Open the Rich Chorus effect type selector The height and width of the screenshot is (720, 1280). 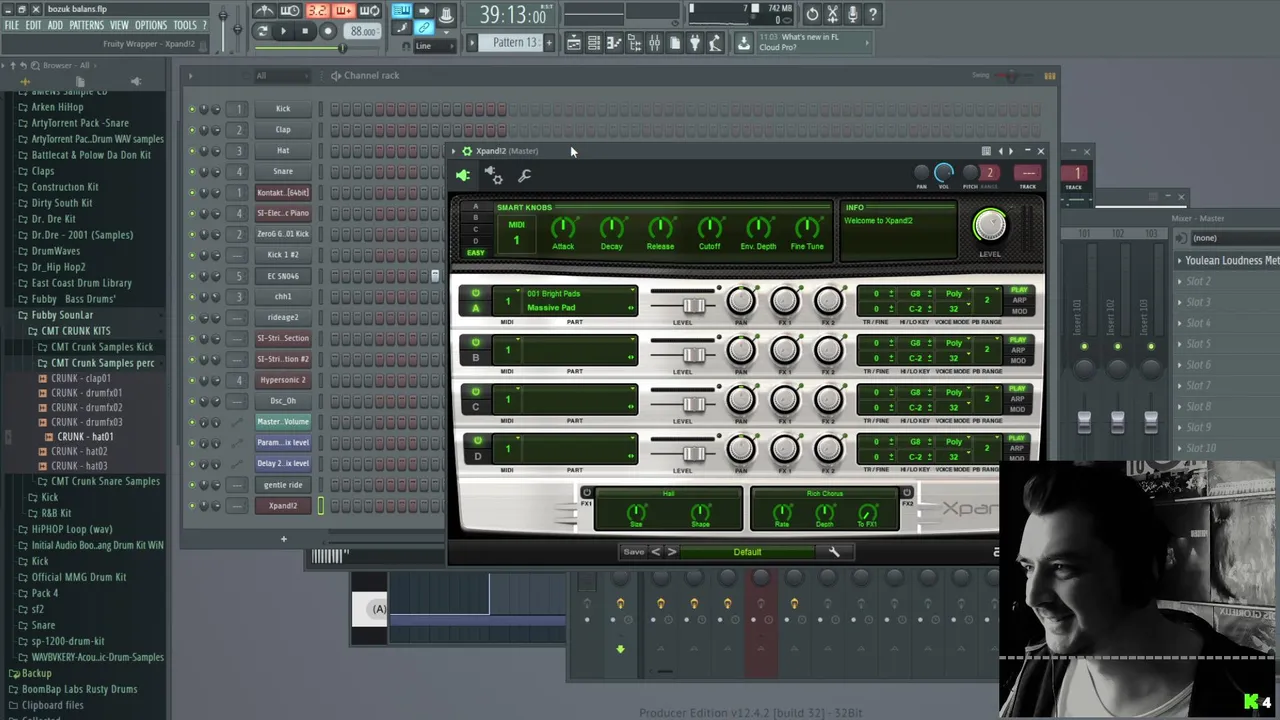pyautogui.click(x=825, y=494)
